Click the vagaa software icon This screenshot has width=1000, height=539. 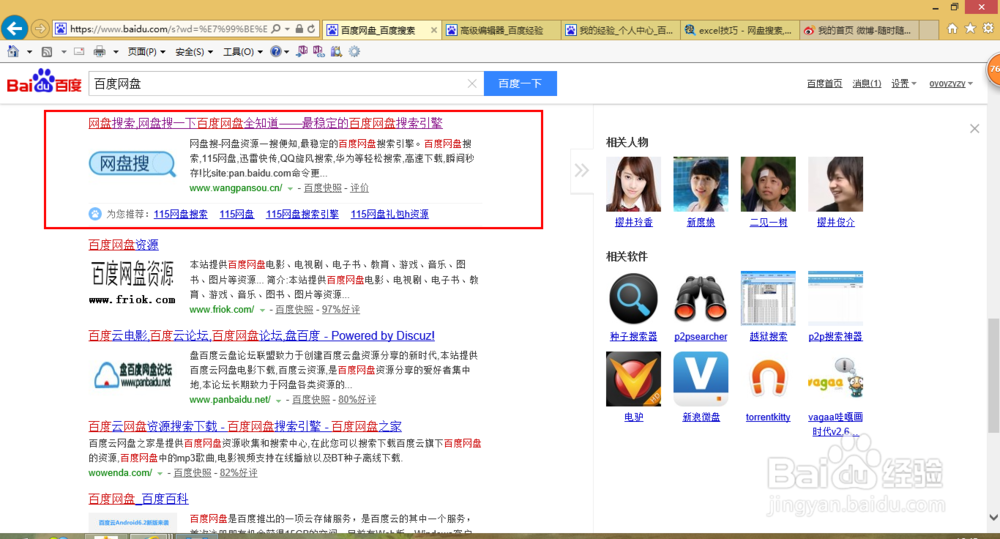tap(835, 379)
